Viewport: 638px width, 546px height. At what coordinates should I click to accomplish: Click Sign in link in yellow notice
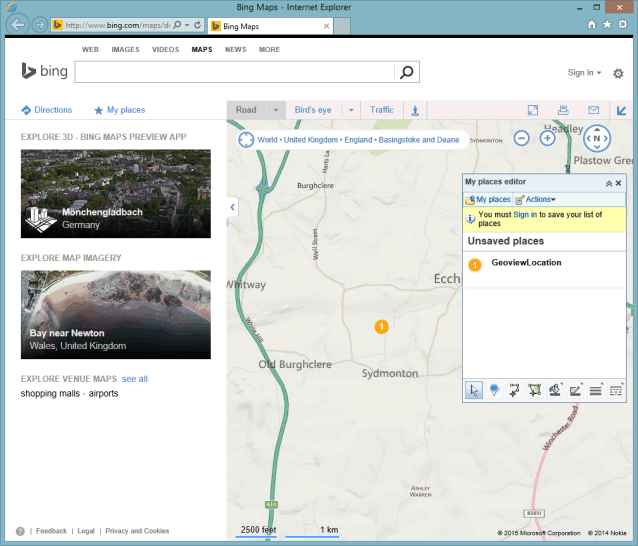(x=525, y=214)
